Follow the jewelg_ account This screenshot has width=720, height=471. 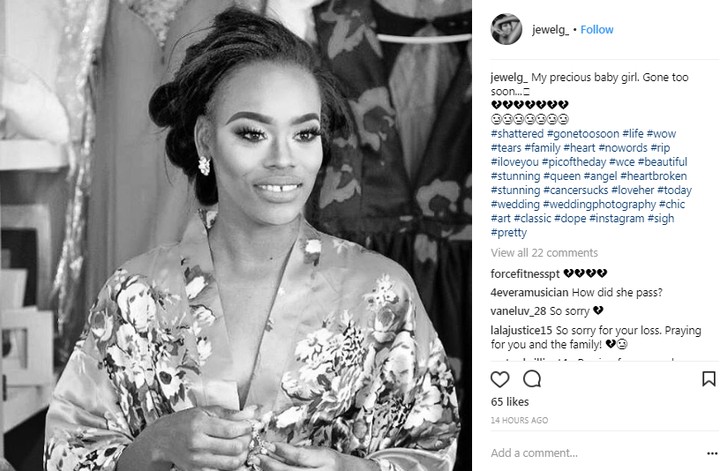596,30
